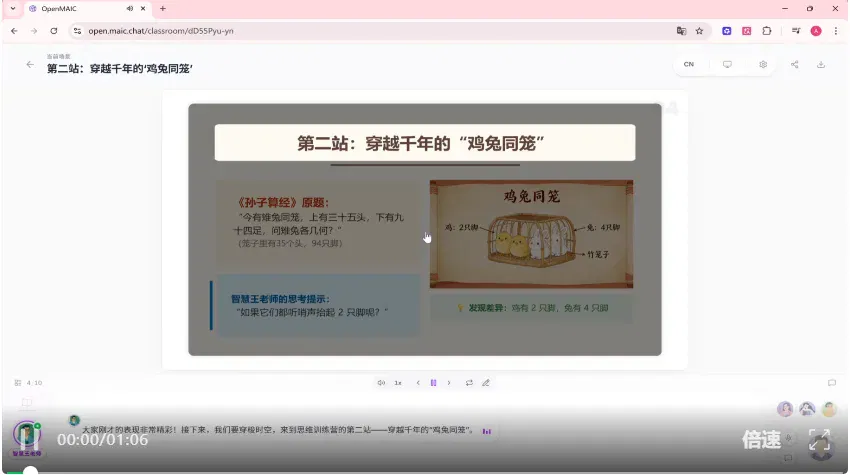
Task: Advance to the next slide with right chevron
Action: coord(449,383)
